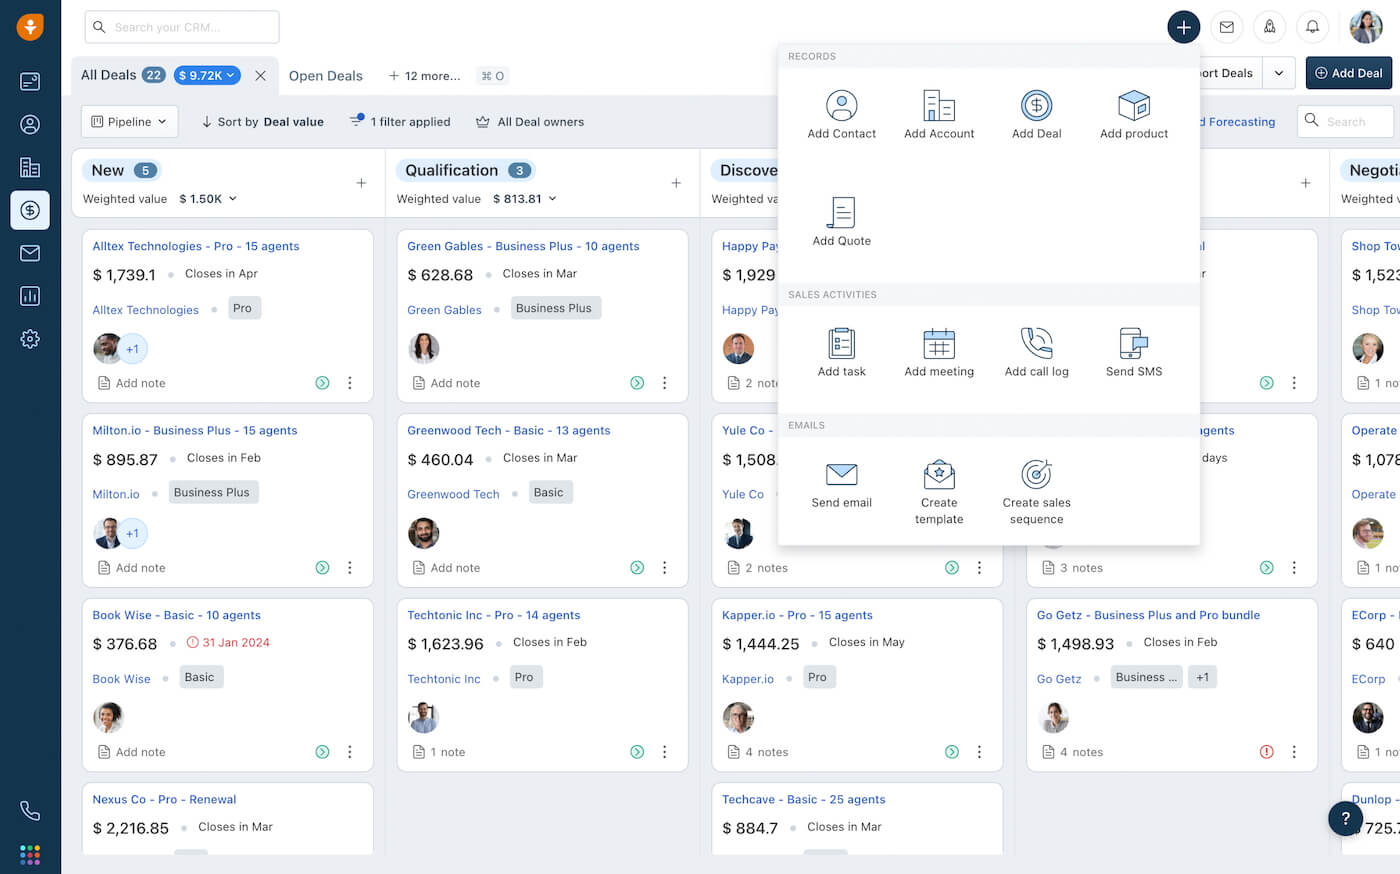Image resolution: width=1400 pixels, height=874 pixels.
Task: Open notifications bell in top bar
Action: (1312, 27)
